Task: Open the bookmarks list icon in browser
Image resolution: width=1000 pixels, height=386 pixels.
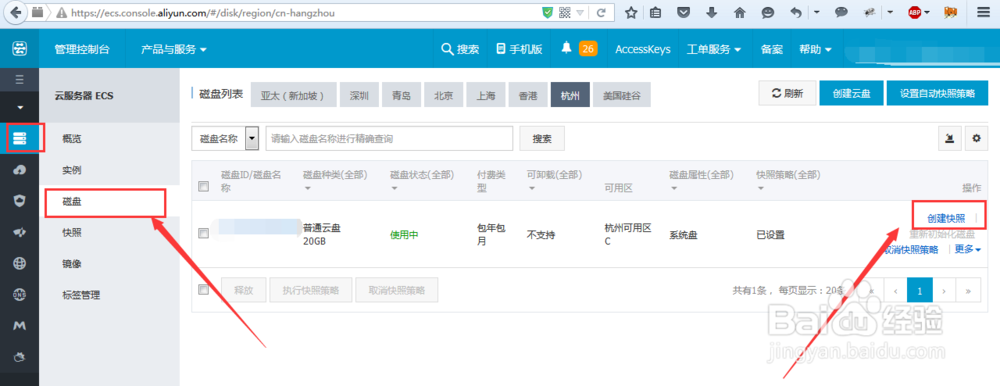Action: point(656,12)
